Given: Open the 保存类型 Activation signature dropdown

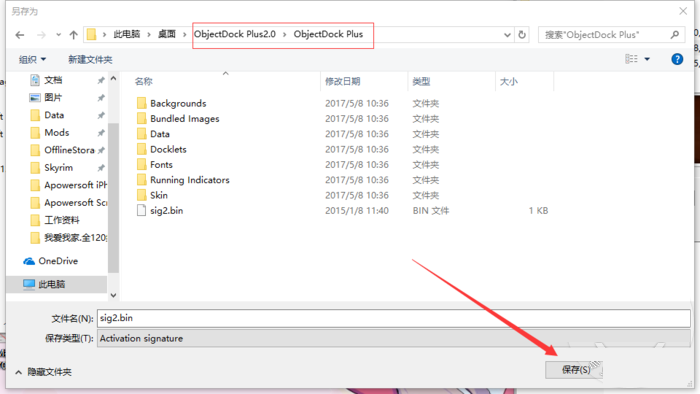Looking at the screenshot, I should (x=394, y=338).
